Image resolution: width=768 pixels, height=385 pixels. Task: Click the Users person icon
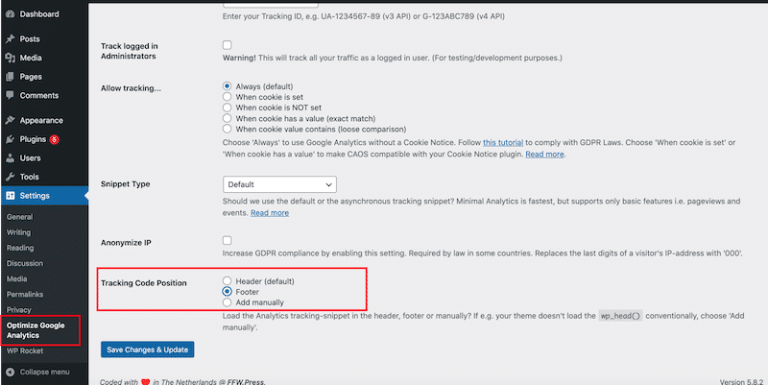[x=10, y=158]
